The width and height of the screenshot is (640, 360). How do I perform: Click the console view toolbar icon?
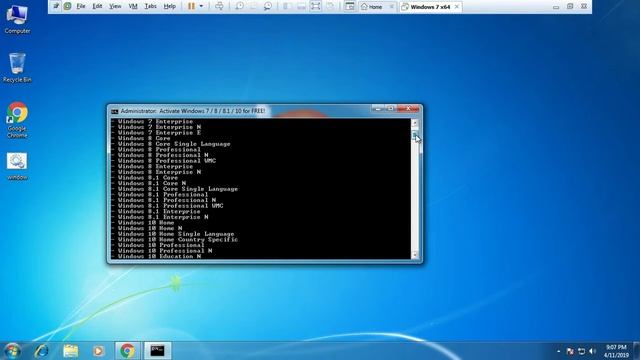(349, 6)
